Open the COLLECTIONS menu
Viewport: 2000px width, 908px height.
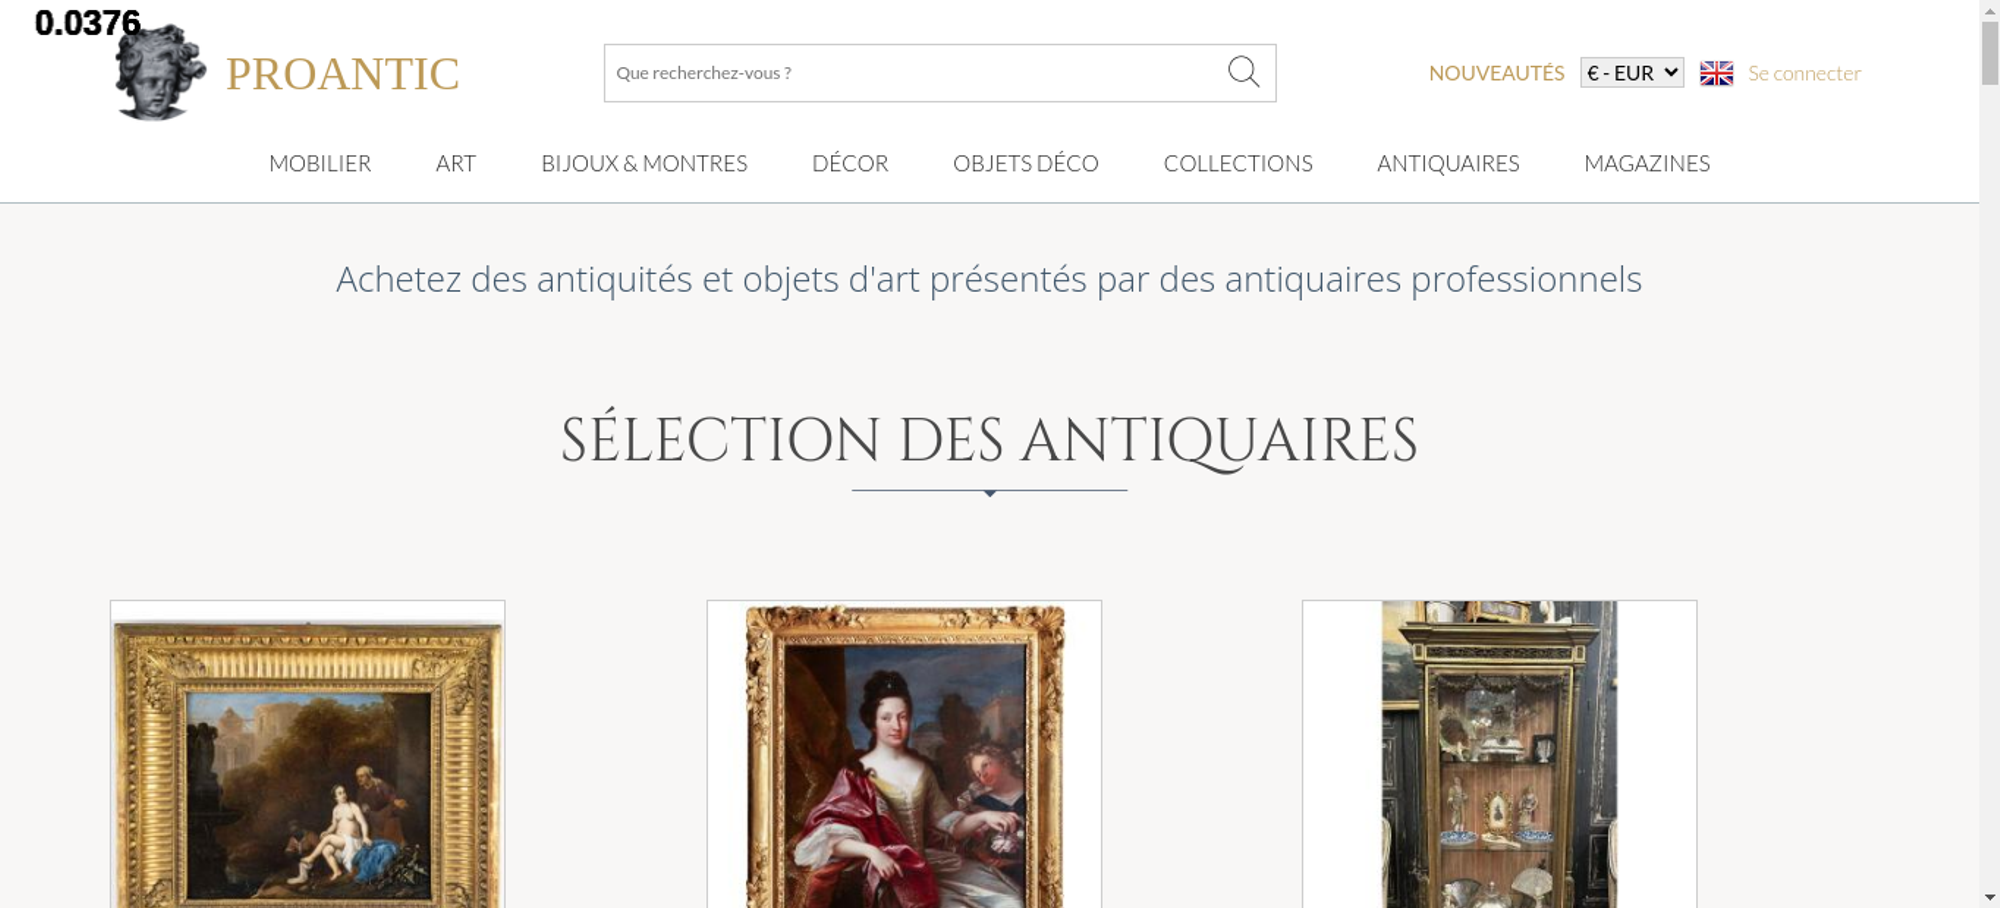(1238, 163)
